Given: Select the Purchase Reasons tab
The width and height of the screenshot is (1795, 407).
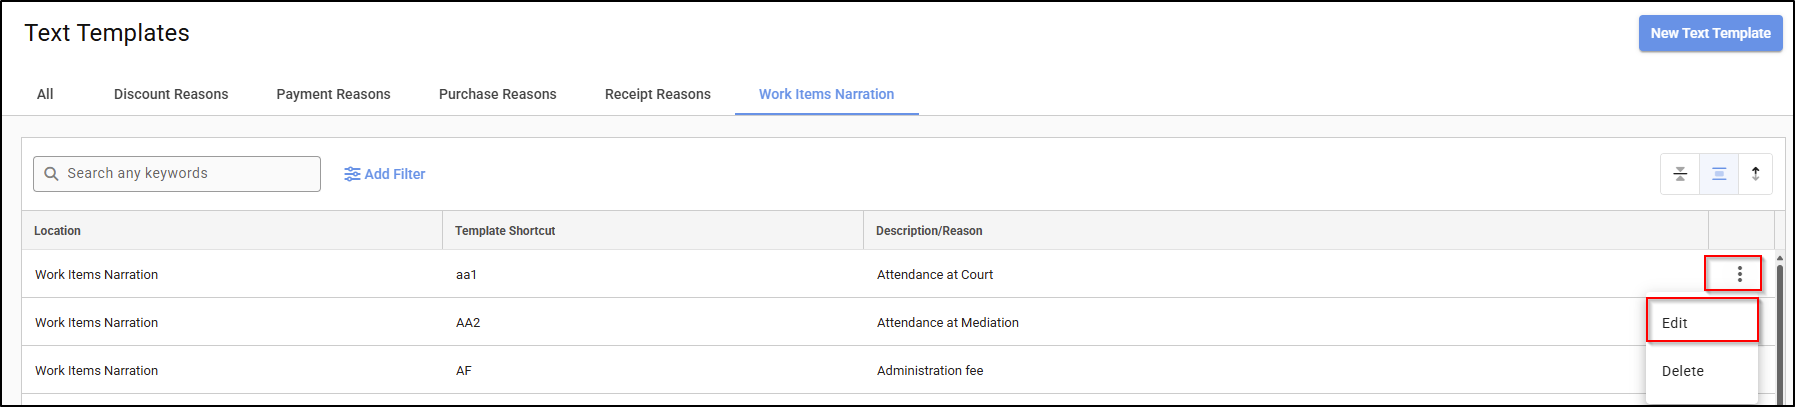Looking at the screenshot, I should (x=497, y=94).
